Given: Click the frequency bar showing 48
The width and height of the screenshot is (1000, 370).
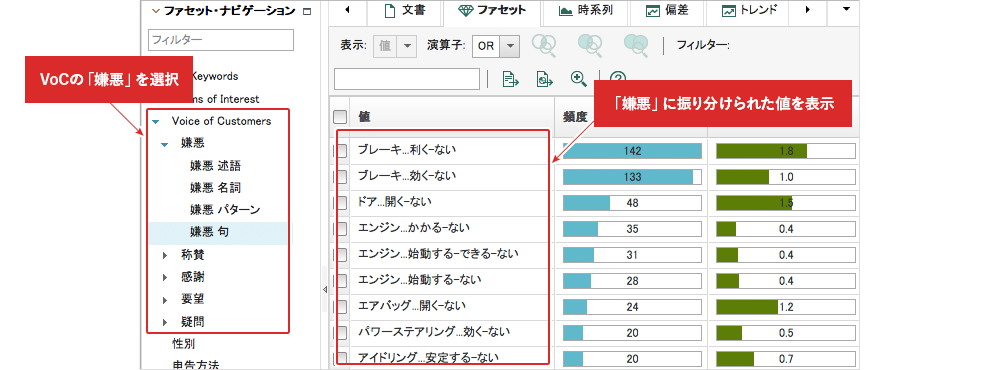Looking at the screenshot, I should pos(632,204).
